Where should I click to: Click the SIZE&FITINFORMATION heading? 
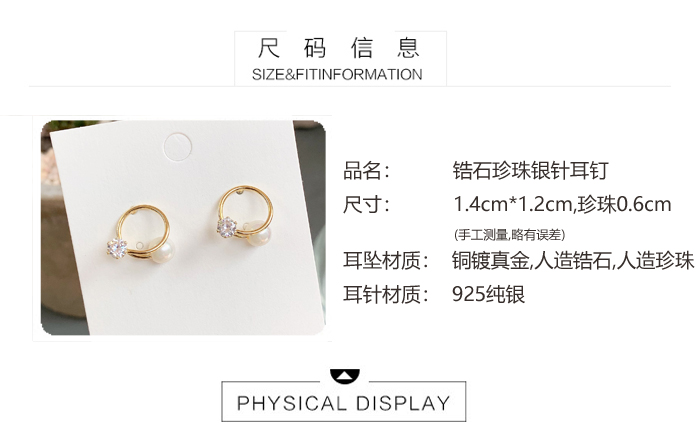click(337, 74)
